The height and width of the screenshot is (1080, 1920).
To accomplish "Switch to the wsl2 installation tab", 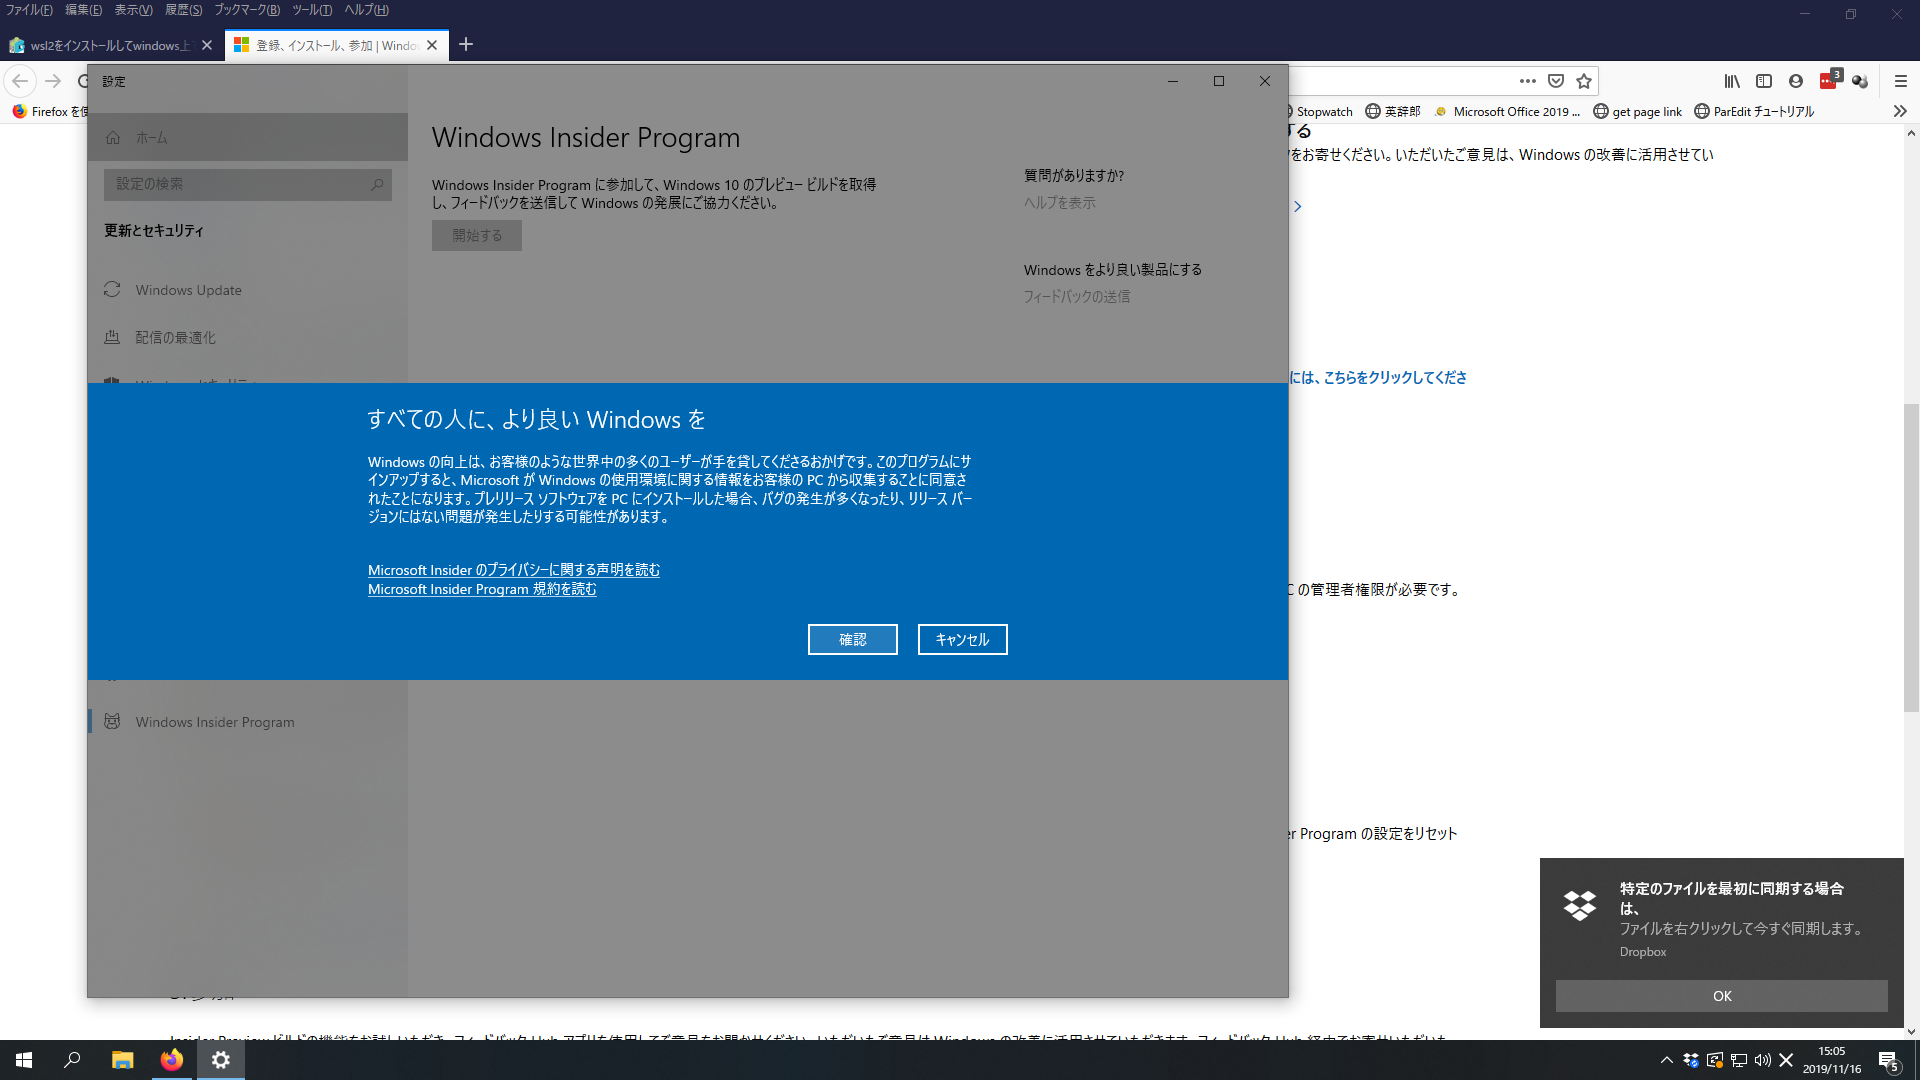I will click(110, 45).
